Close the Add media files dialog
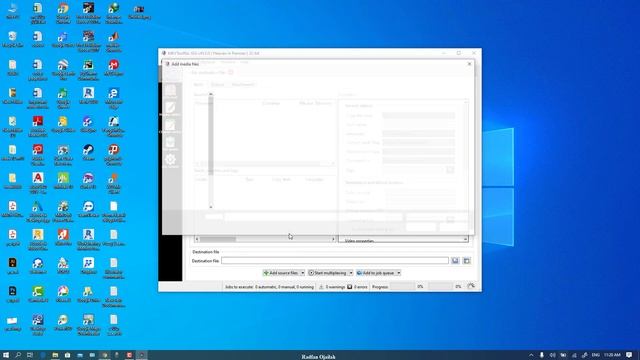Viewport: 640px width, 360px height. tap(469, 64)
